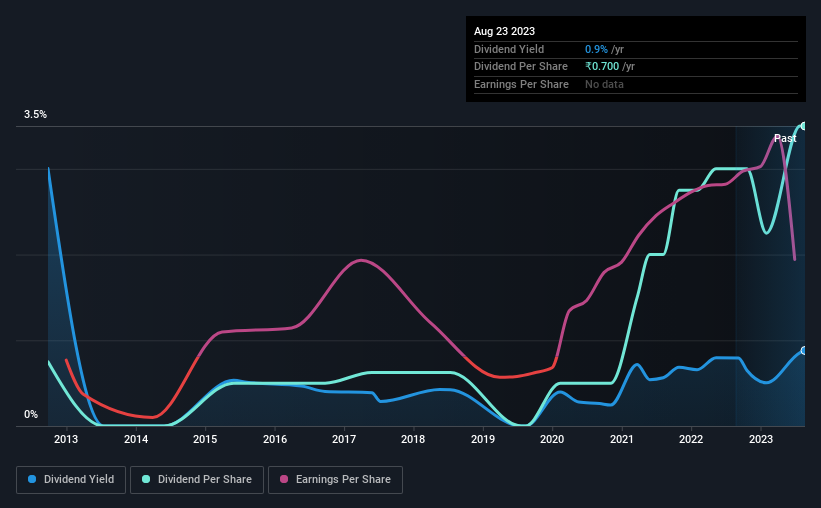
Task: Toggle the Dividend Per Share legend button
Action: (197, 479)
